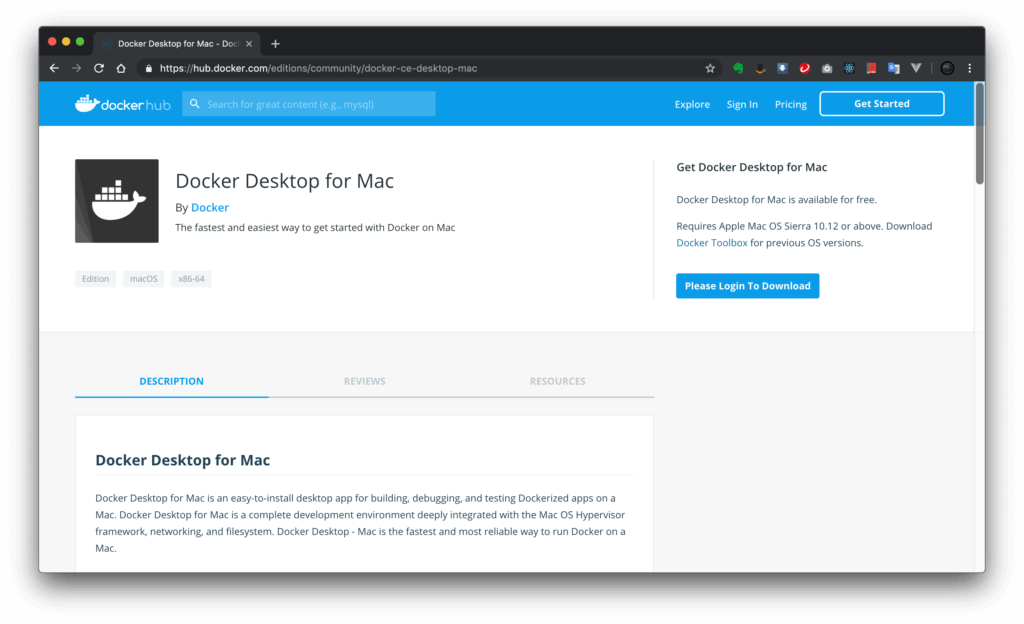Click the Docker Hub whale logo

click(x=122, y=104)
